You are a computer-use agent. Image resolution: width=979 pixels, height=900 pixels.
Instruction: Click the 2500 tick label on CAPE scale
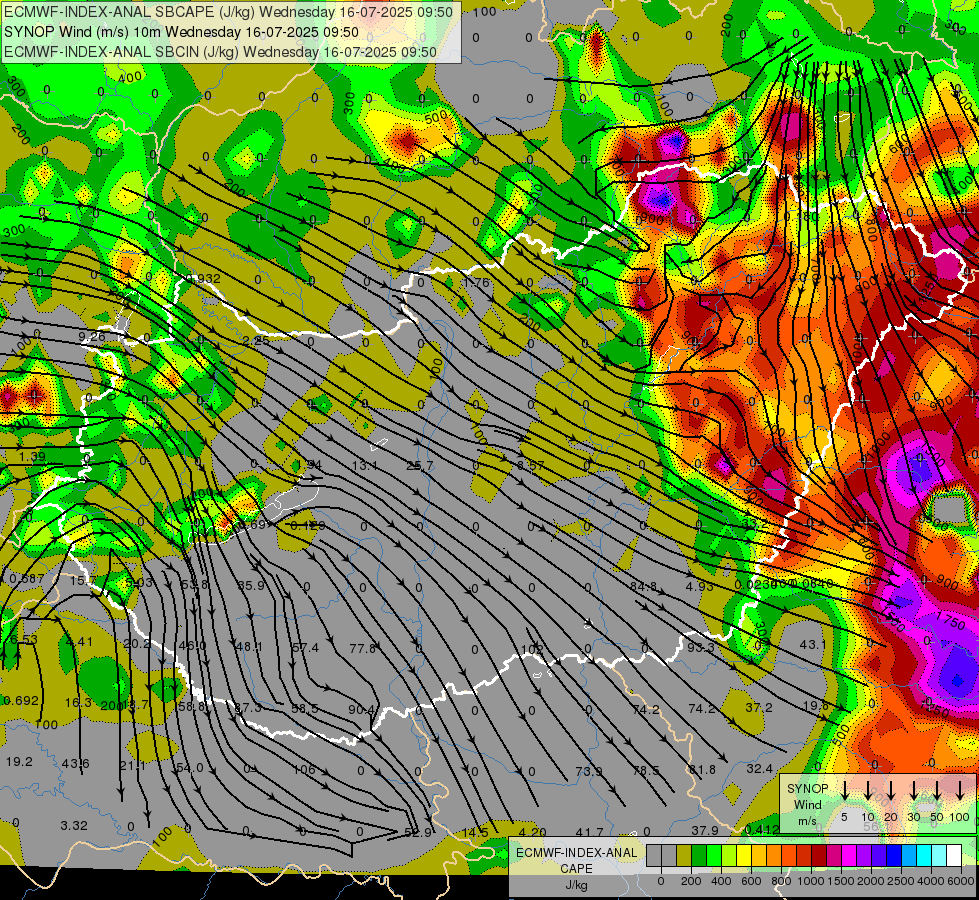coord(901,881)
